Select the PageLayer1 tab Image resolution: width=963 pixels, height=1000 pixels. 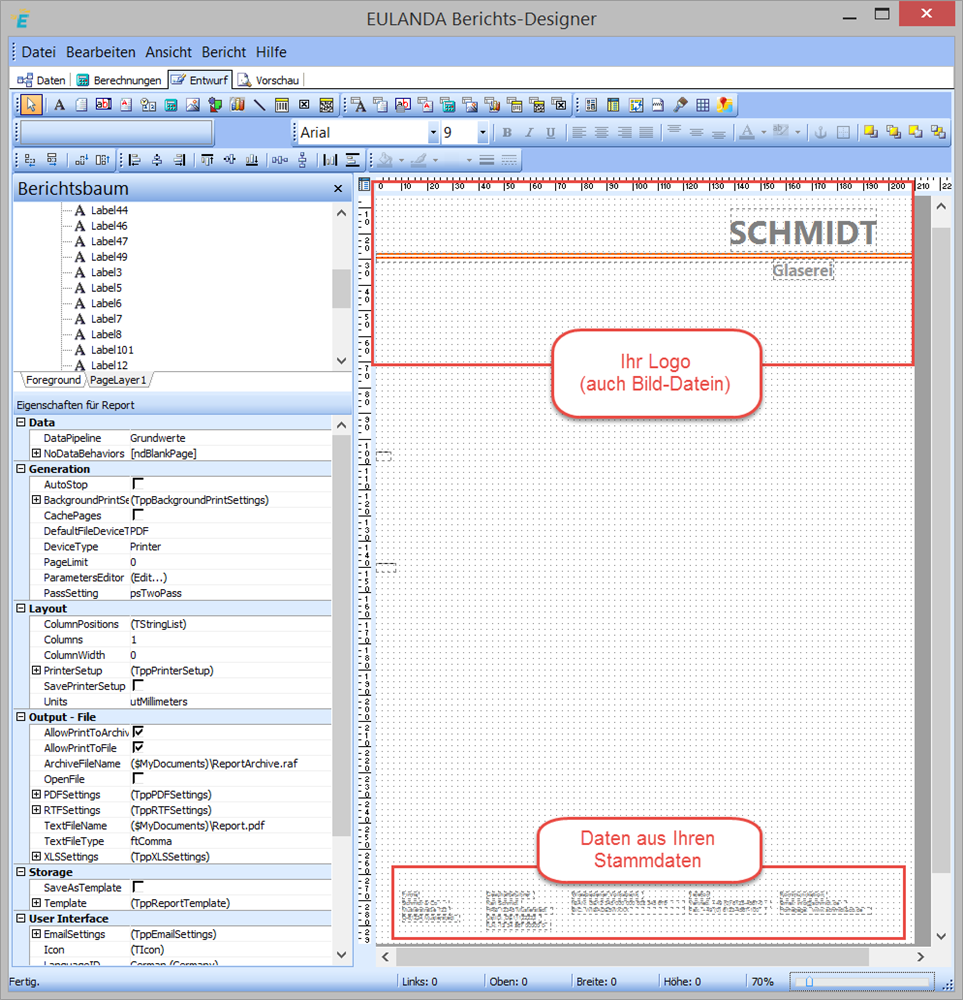point(119,380)
